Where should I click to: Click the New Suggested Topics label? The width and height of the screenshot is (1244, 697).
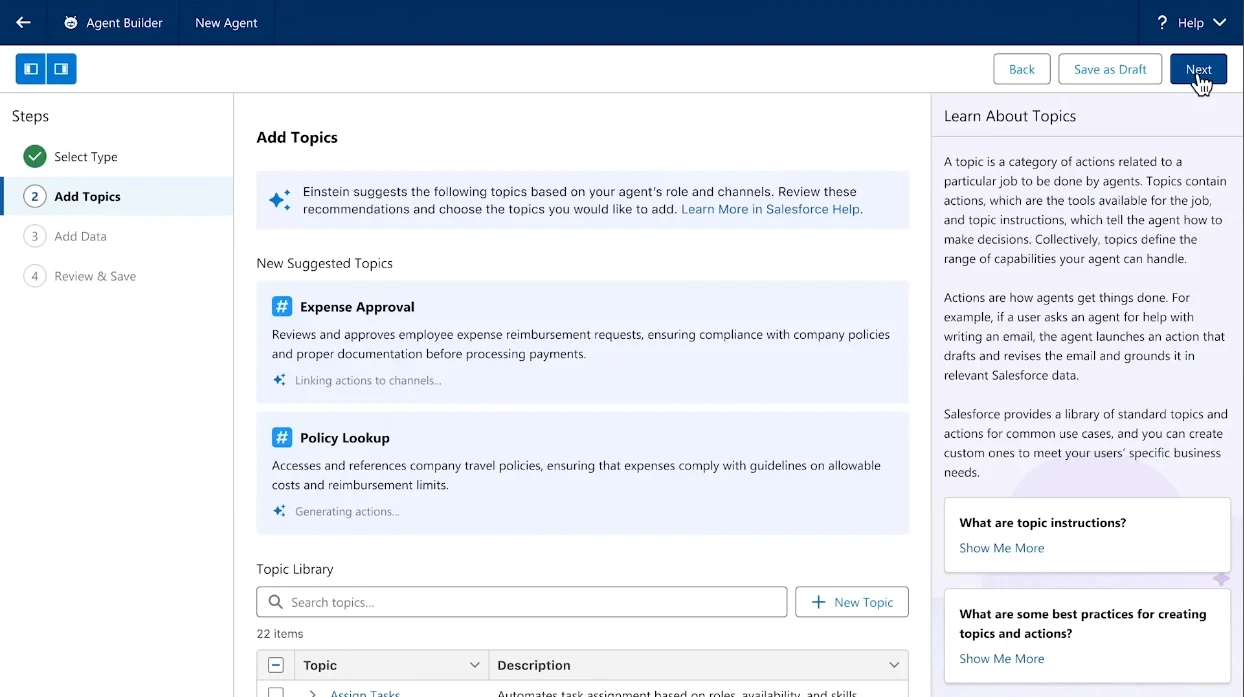click(x=325, y=263)
